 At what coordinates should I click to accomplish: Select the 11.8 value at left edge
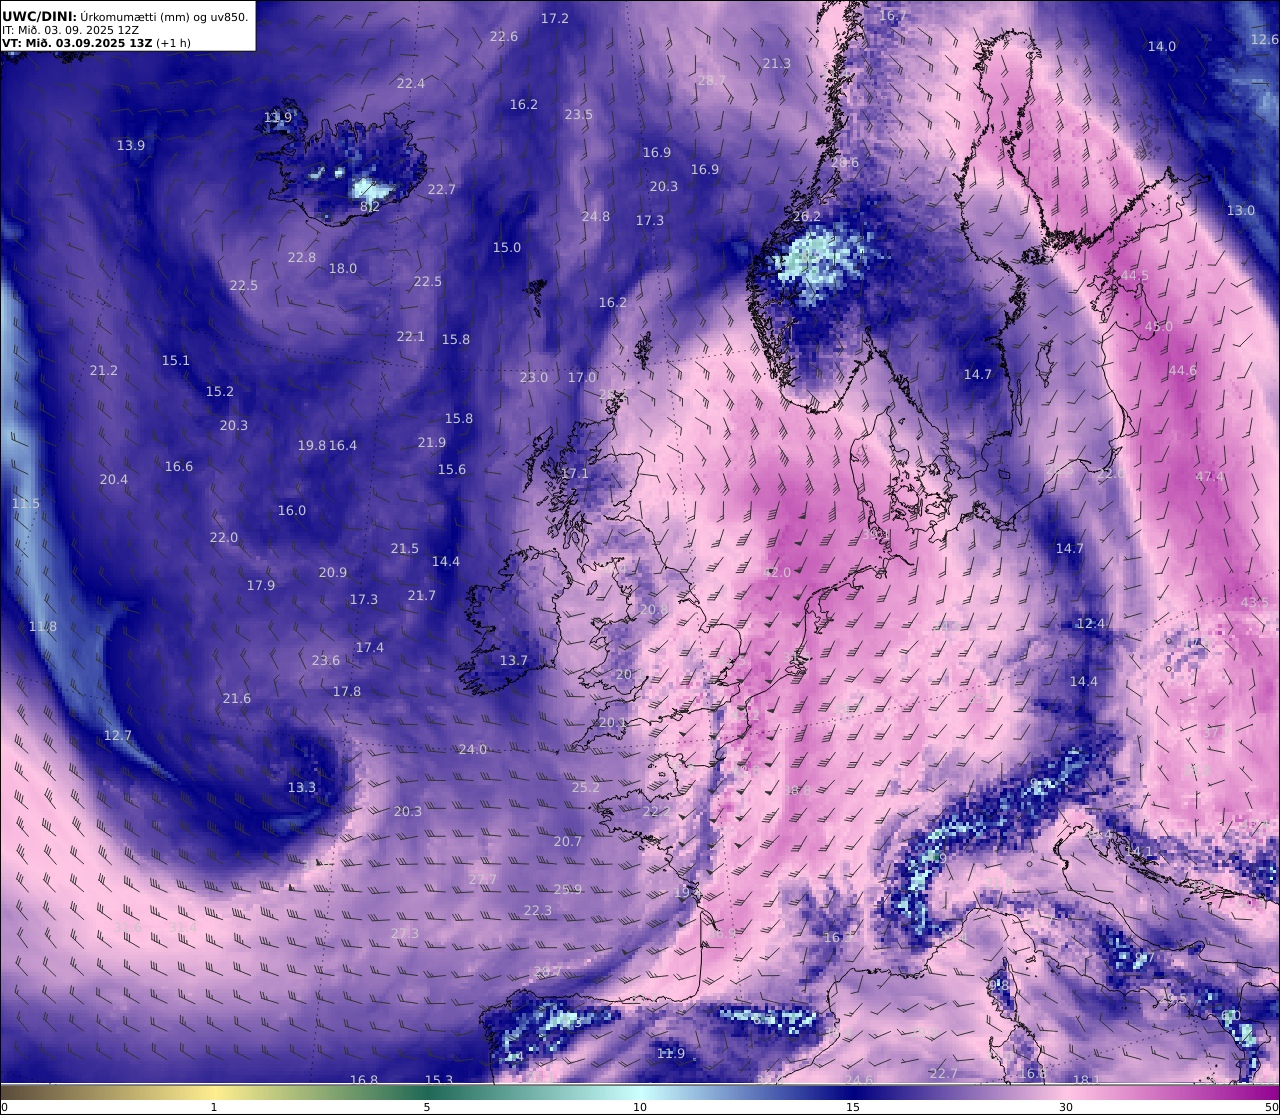coord(43,626)
